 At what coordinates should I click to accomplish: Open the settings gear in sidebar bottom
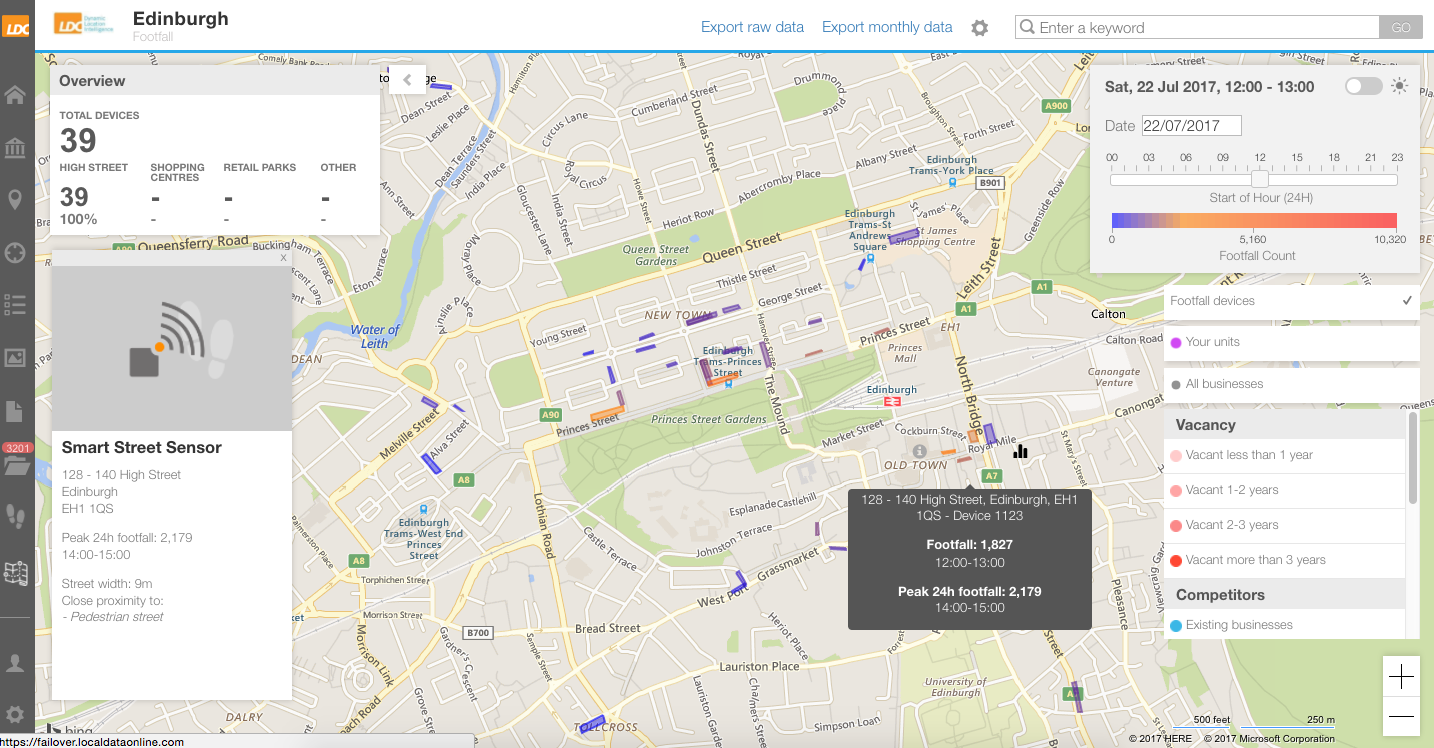pyautogui.click(x=15, y=714)
